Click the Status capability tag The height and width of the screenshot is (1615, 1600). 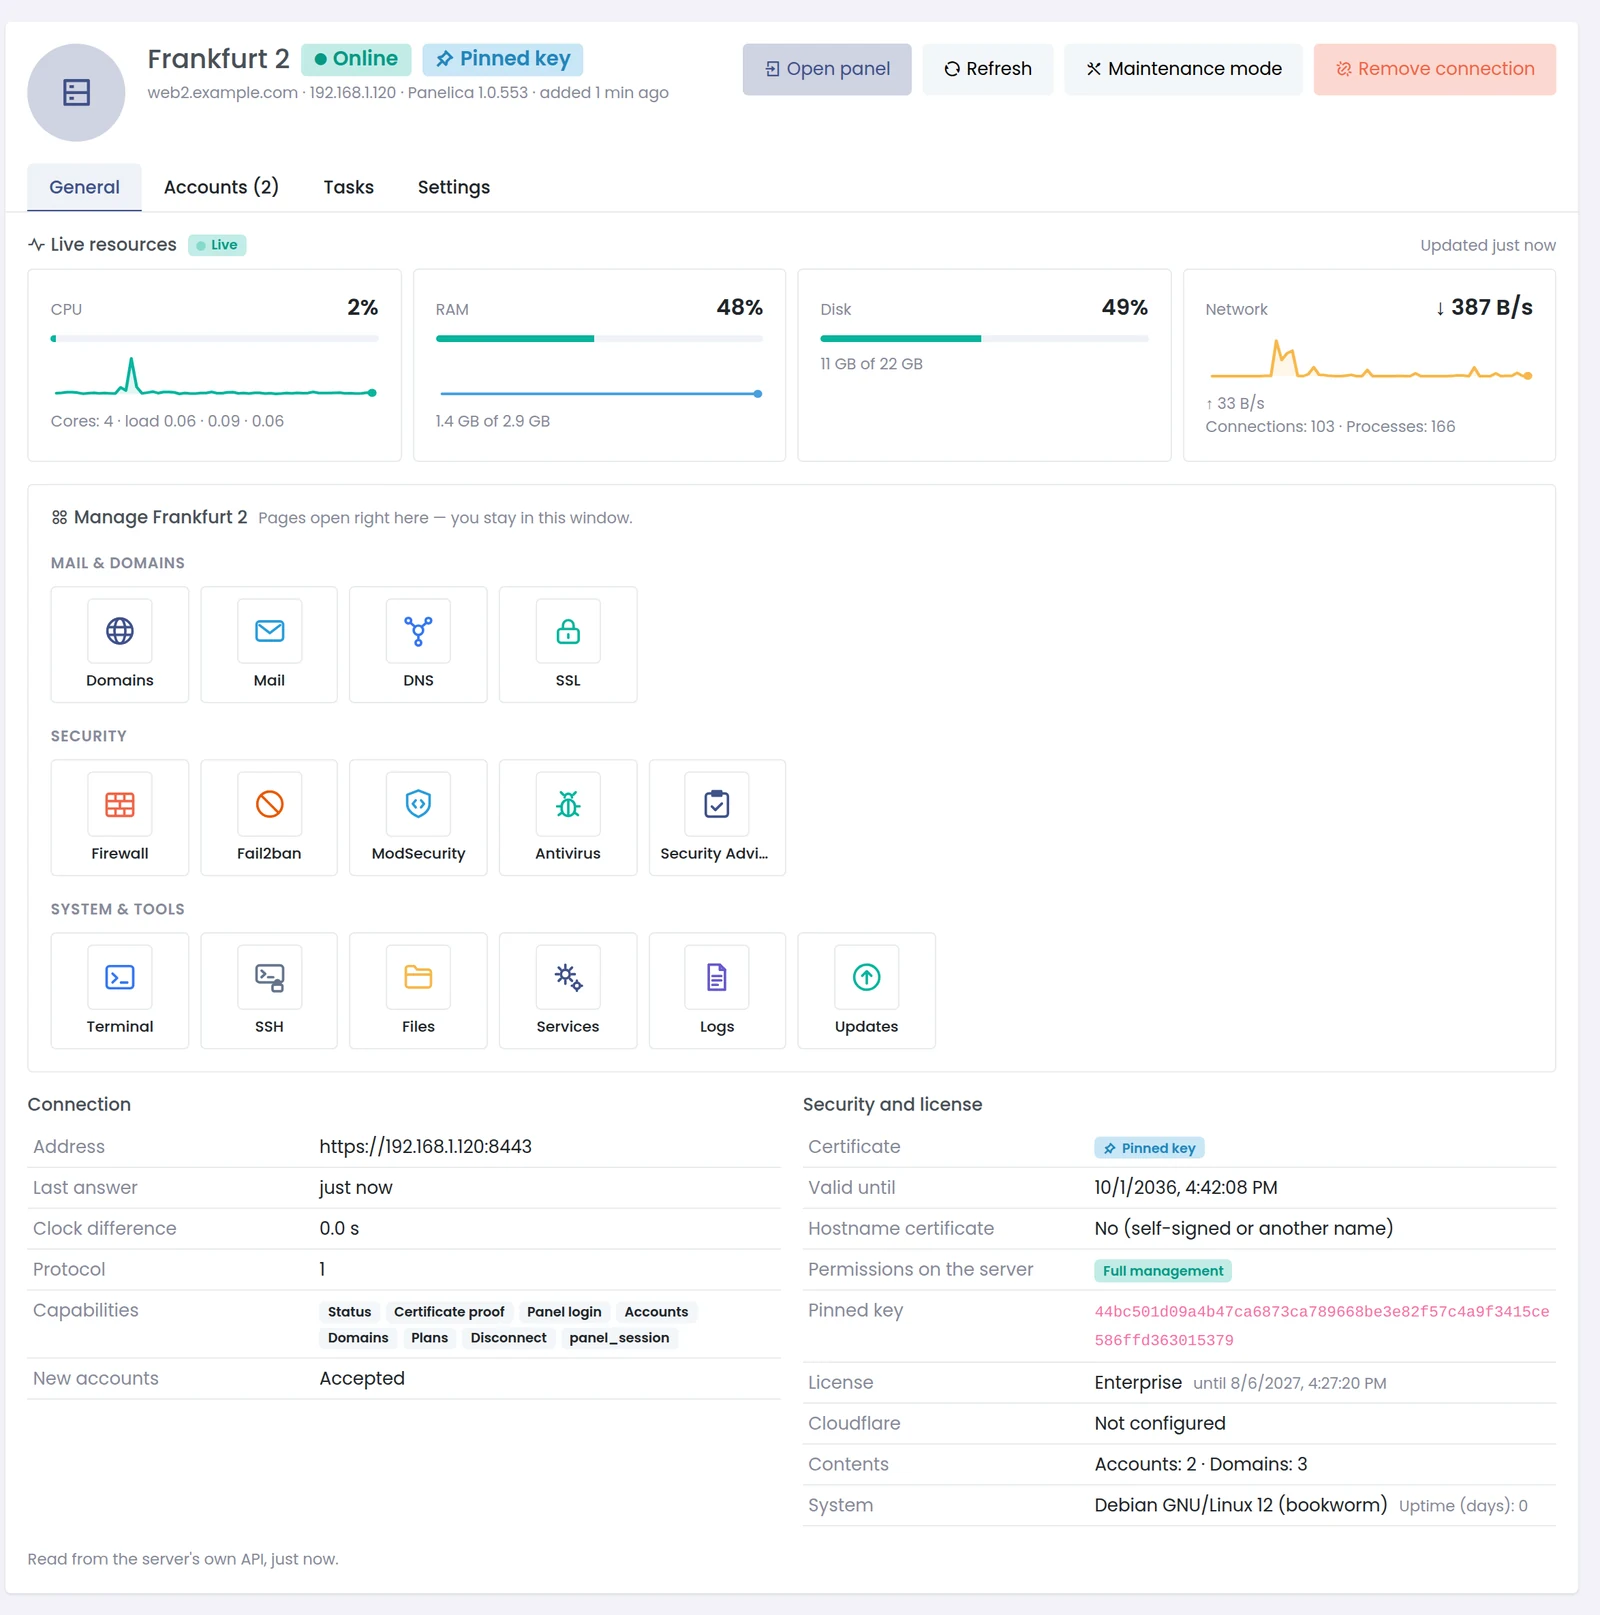pos(349,1312)
